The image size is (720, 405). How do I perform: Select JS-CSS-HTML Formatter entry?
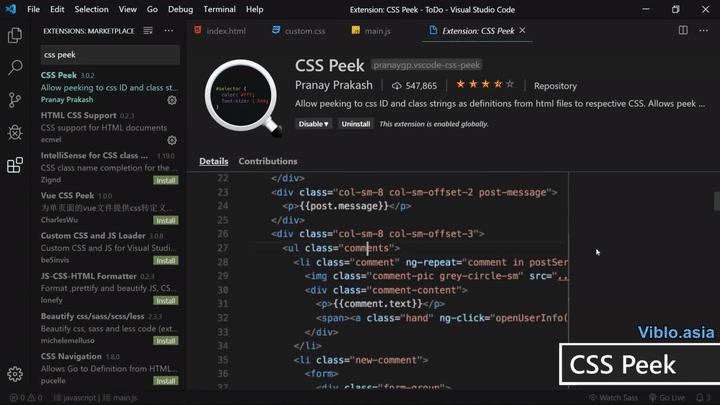109,288
